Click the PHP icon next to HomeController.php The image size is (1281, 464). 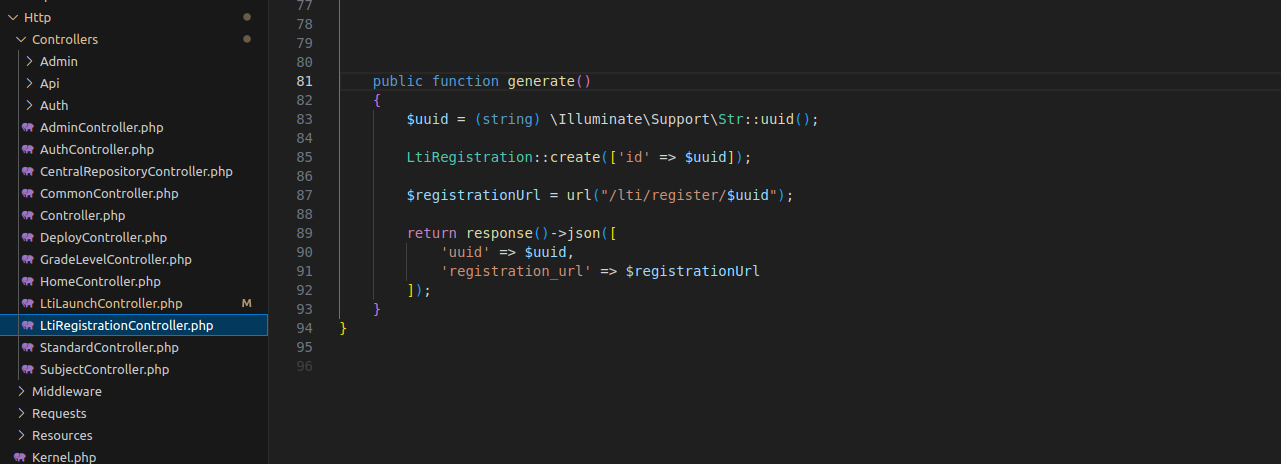click(28, 282)
